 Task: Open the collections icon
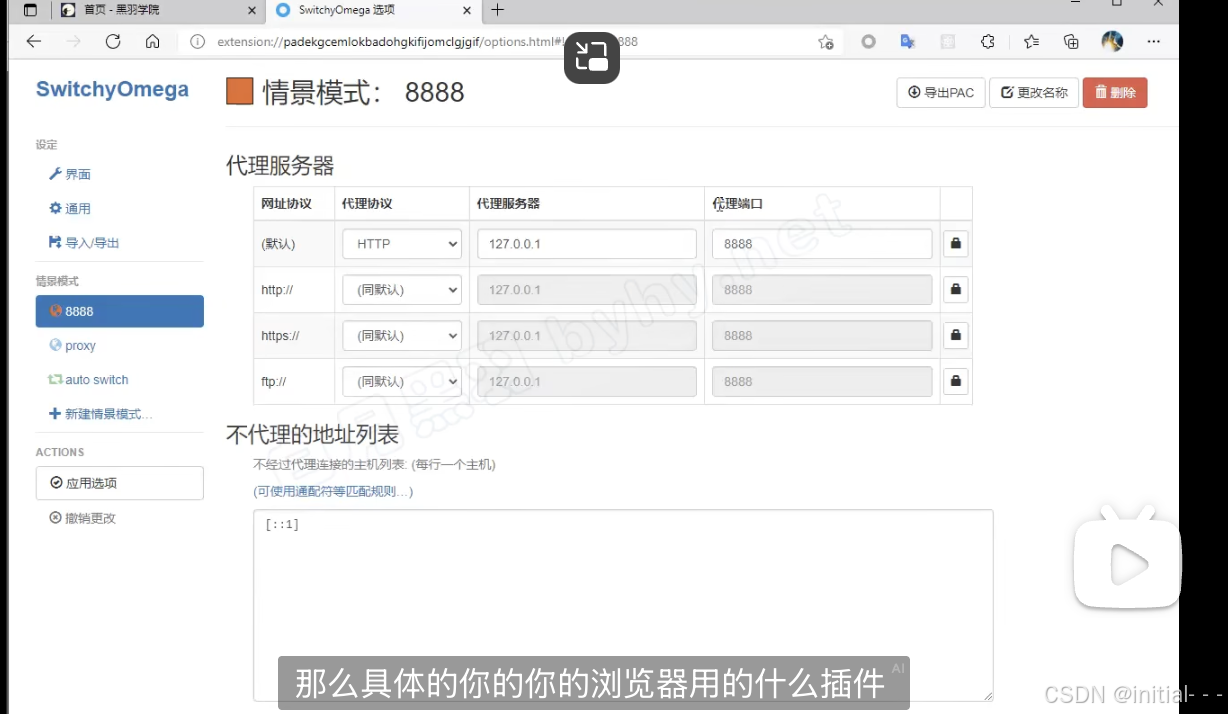tap(1071, 42)
